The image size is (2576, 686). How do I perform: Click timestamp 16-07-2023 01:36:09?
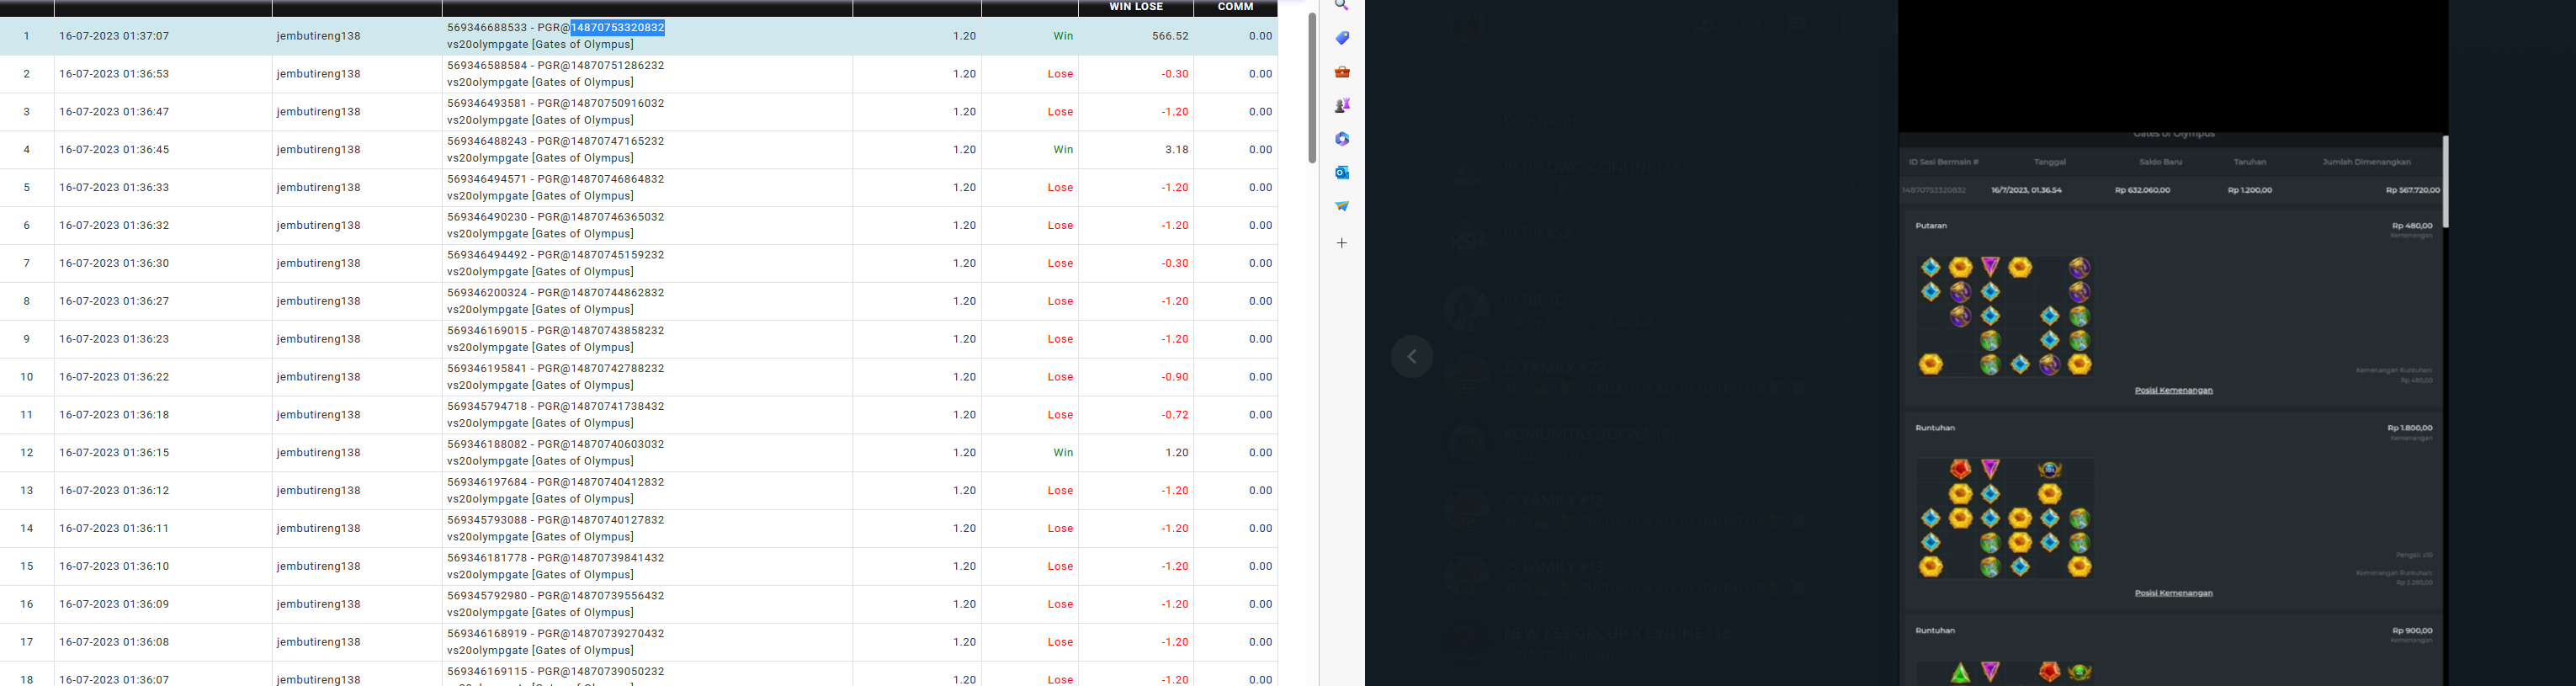114,604
